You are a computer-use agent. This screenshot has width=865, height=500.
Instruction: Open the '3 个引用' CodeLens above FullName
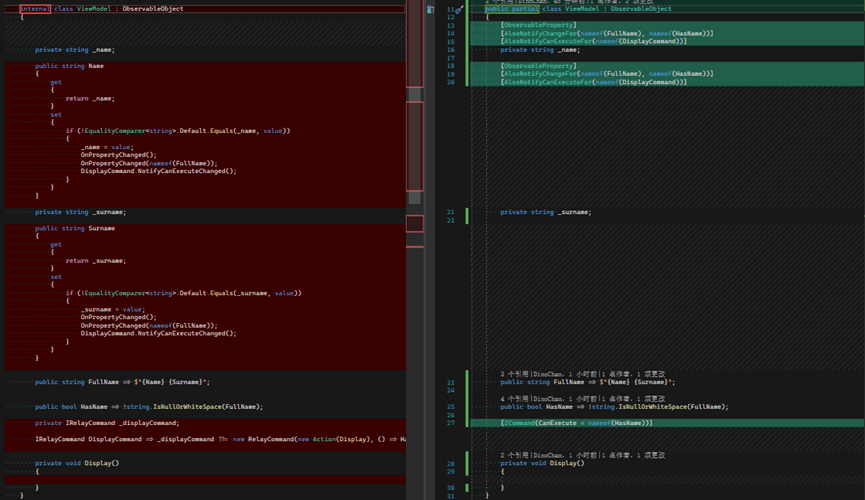pos(512,374)
